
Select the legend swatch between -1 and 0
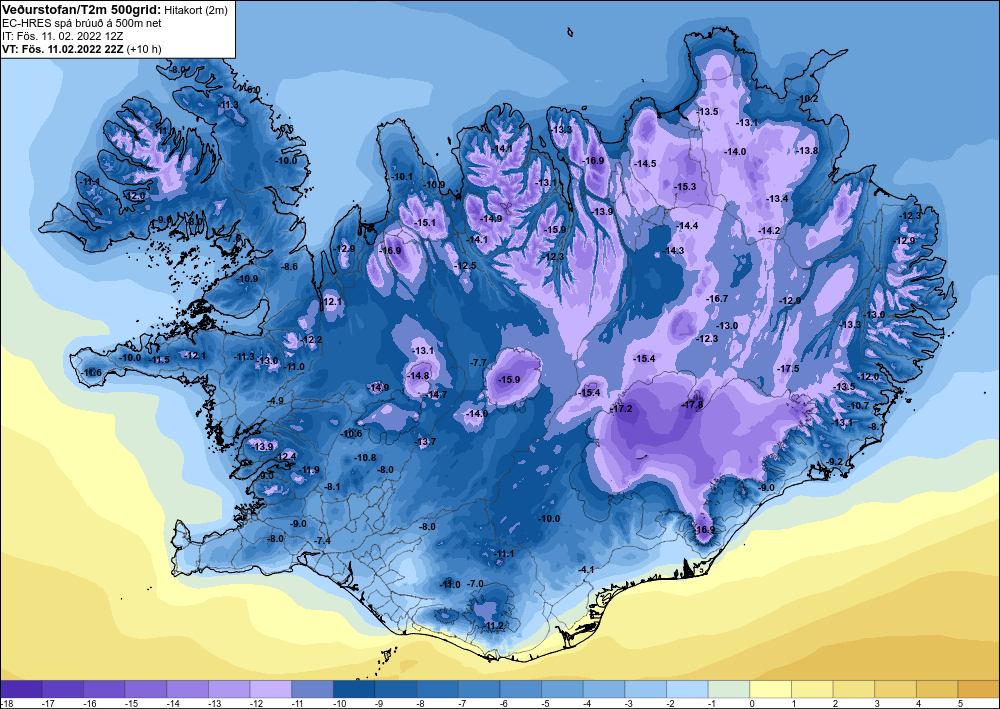tap(728, 689)
